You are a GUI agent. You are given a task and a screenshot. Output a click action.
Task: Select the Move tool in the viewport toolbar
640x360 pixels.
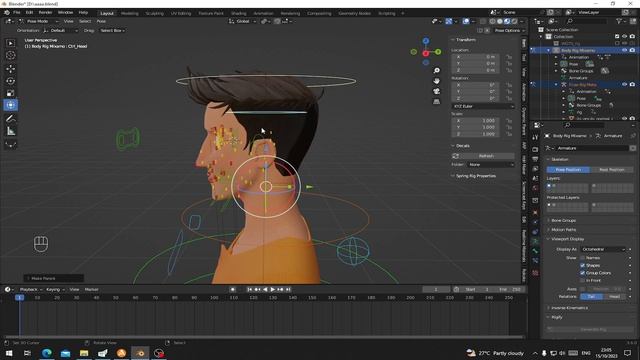tap(11, 69)
